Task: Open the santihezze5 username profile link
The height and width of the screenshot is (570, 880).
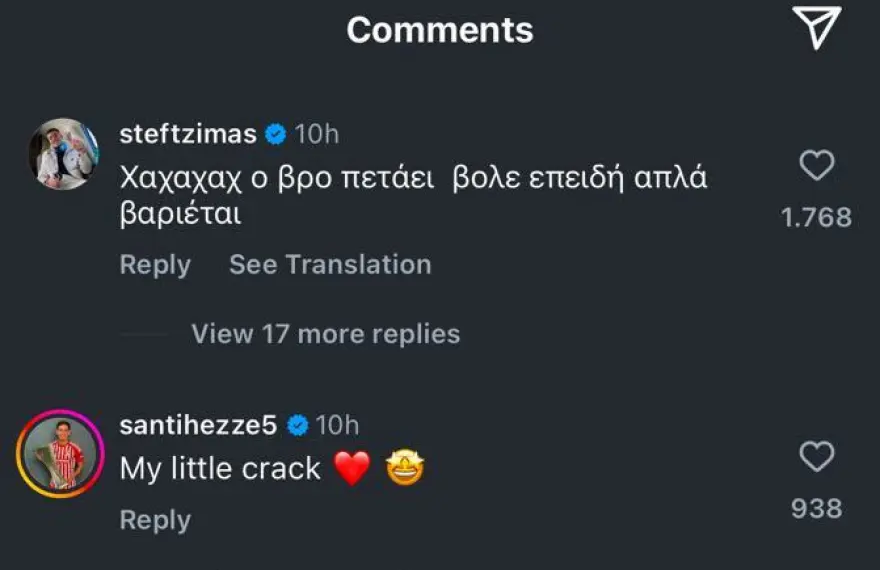Action: tap(198, 426)
